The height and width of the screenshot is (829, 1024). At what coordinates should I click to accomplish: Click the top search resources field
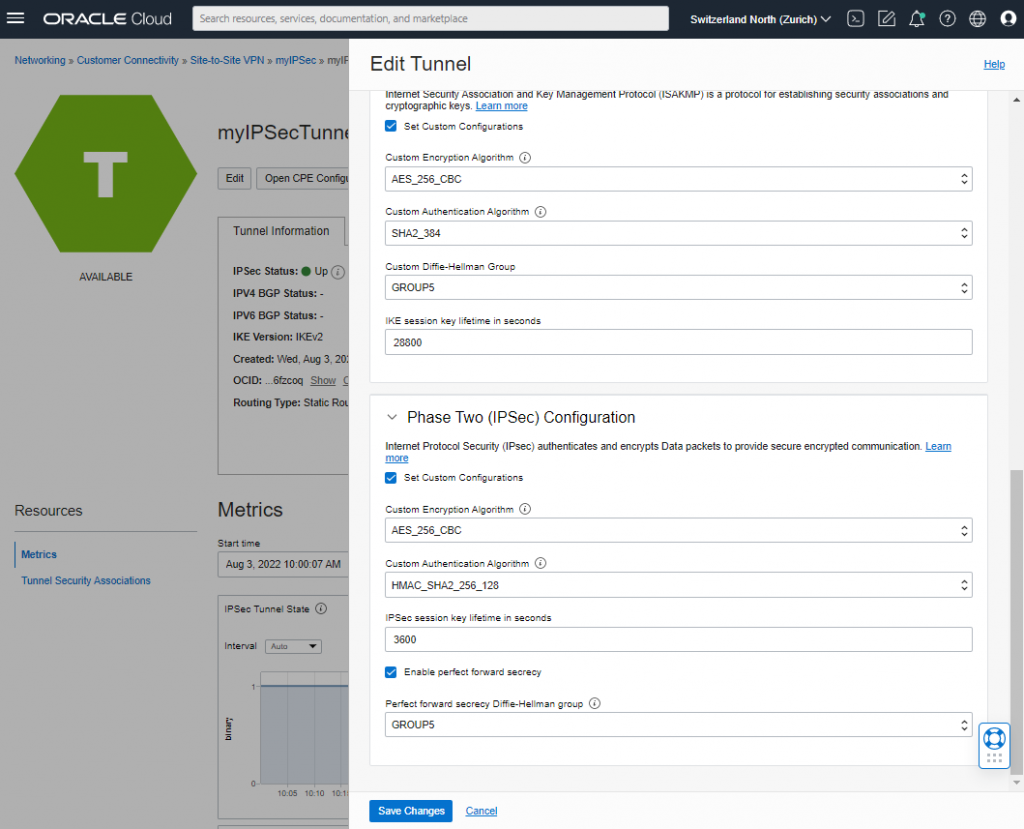point(430,19)
